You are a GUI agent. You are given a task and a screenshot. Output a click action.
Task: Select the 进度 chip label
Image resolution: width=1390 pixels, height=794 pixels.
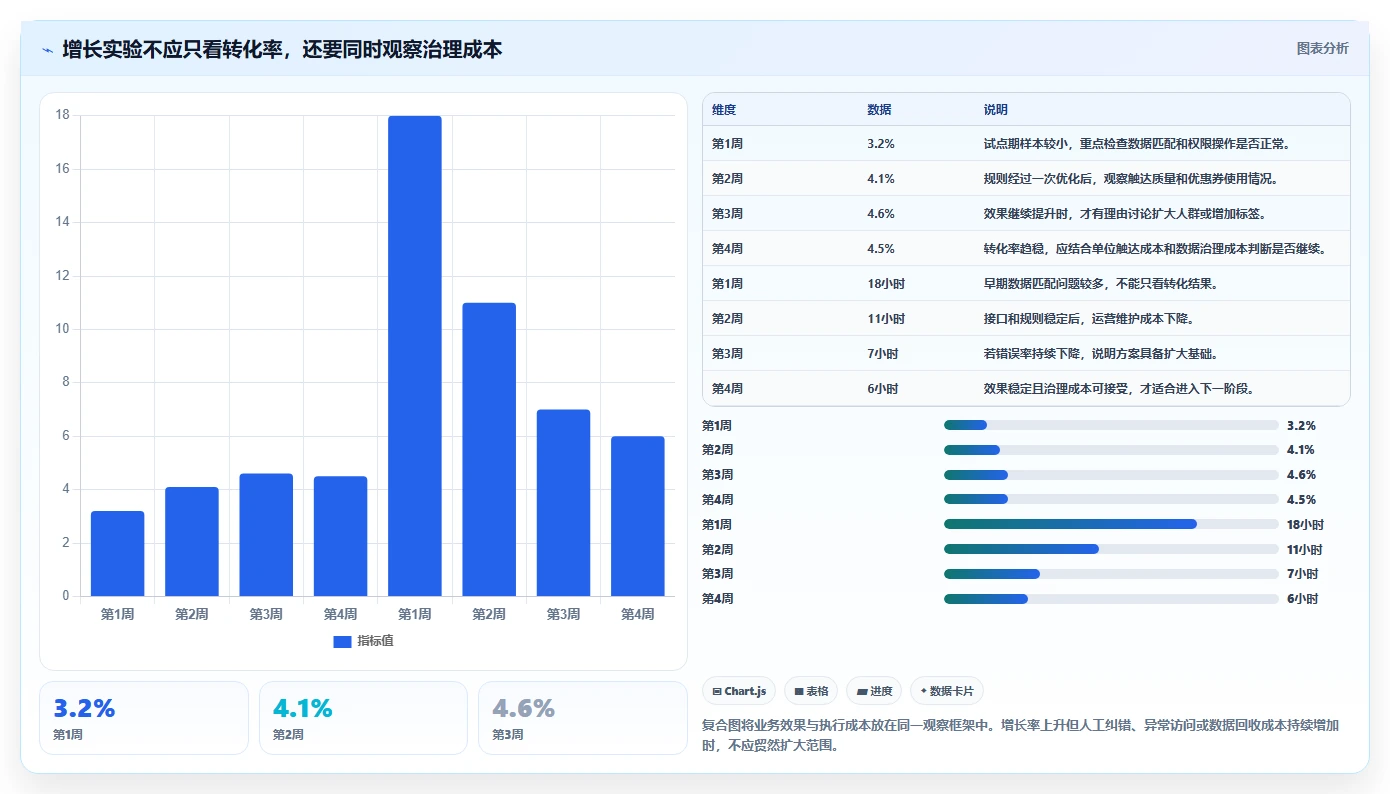881,691
